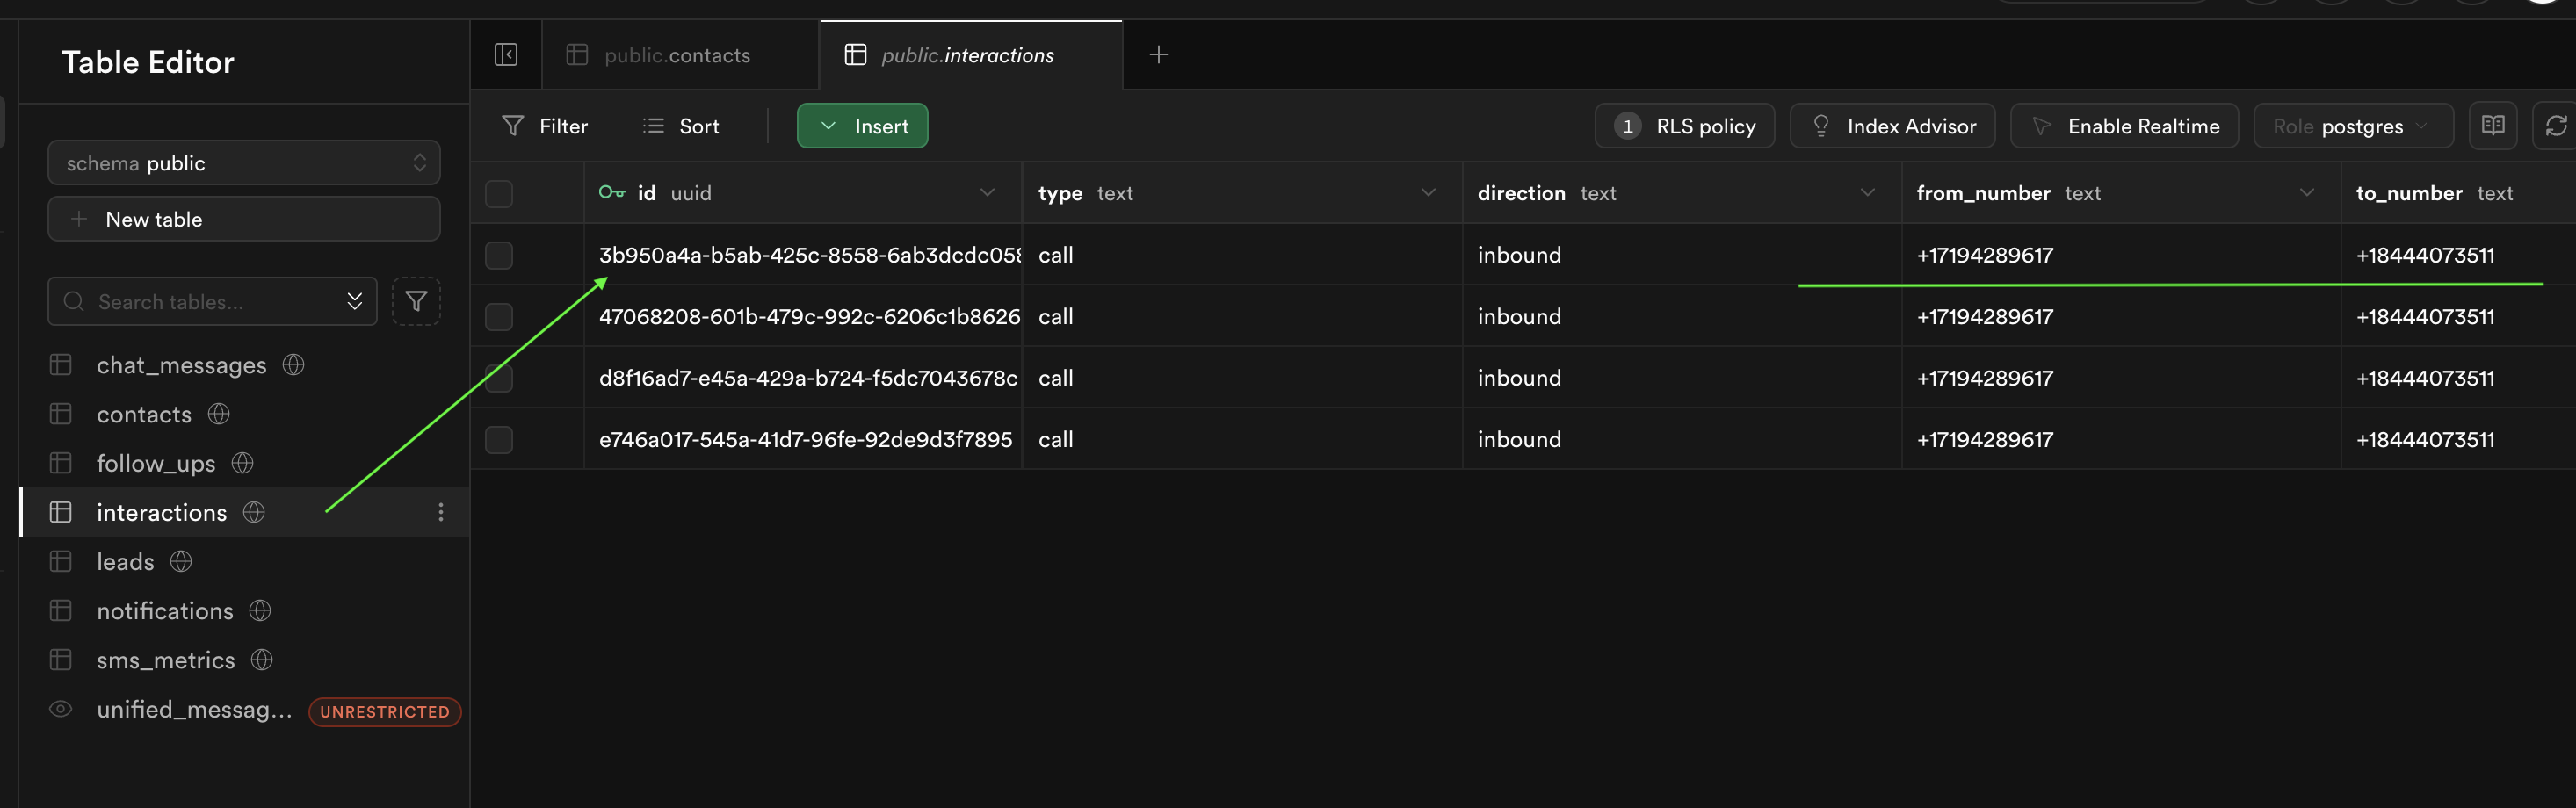The image size is (2576, 808).
Task: Open the schema public dropdown
Action: pos(243,162)
